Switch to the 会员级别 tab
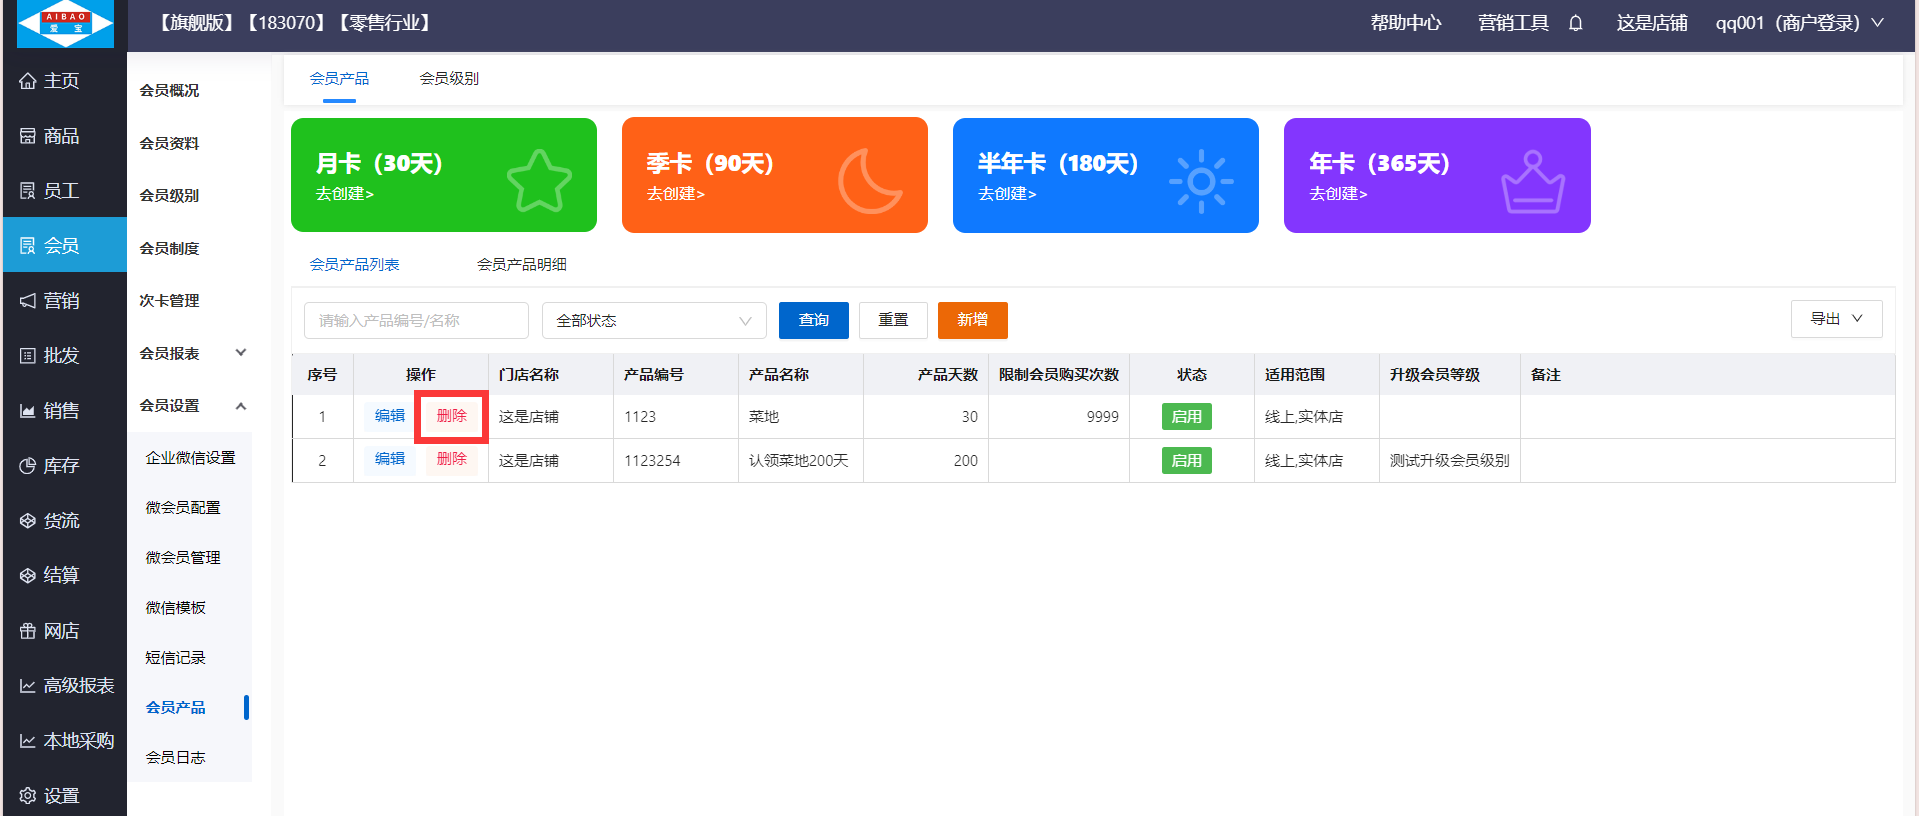The image size is (1919, 816). (x=449, y=79)
